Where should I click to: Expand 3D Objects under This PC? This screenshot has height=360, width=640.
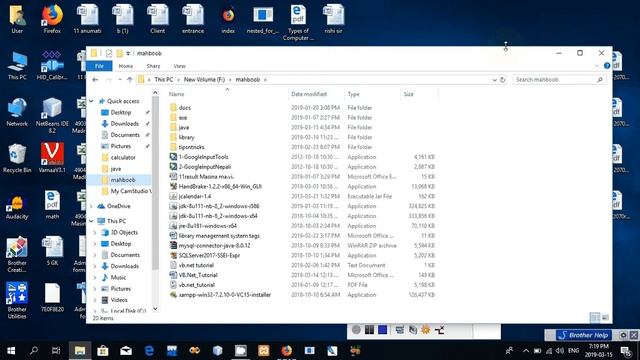pyautogui.click(x=95, y=233)
